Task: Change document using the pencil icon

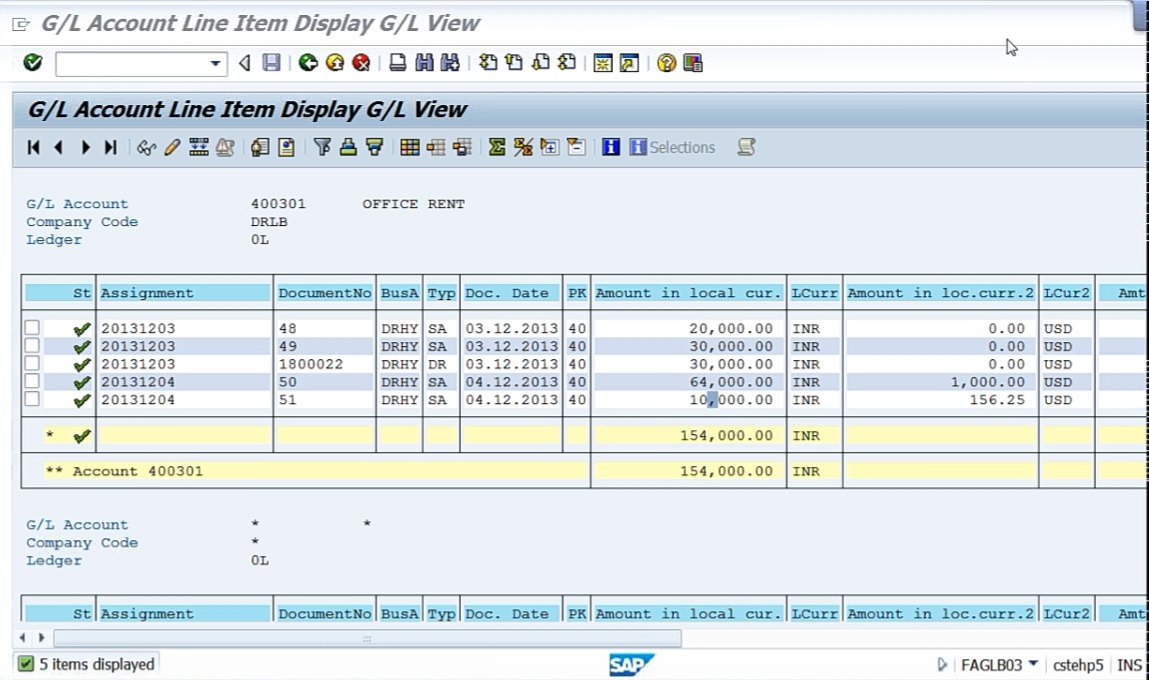Action: [172, 147]
